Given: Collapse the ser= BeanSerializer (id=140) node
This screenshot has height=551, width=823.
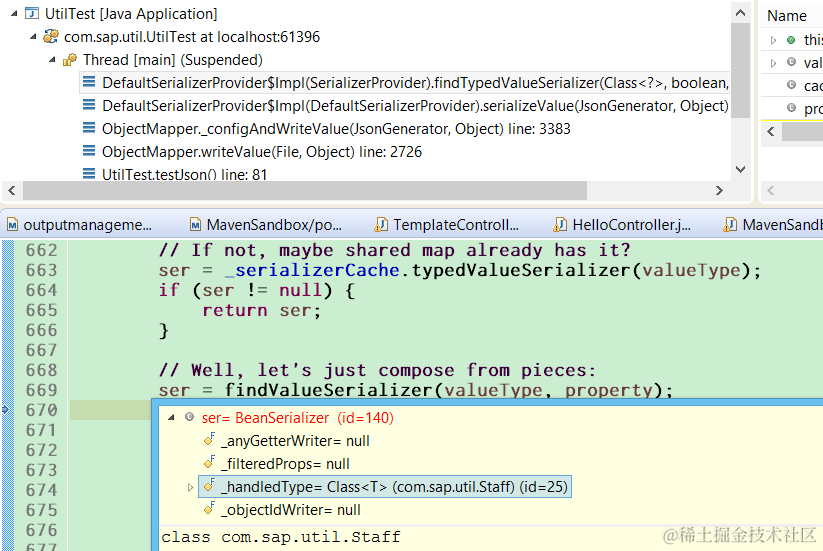Looking at the screenshot, I should pos(171,418).
